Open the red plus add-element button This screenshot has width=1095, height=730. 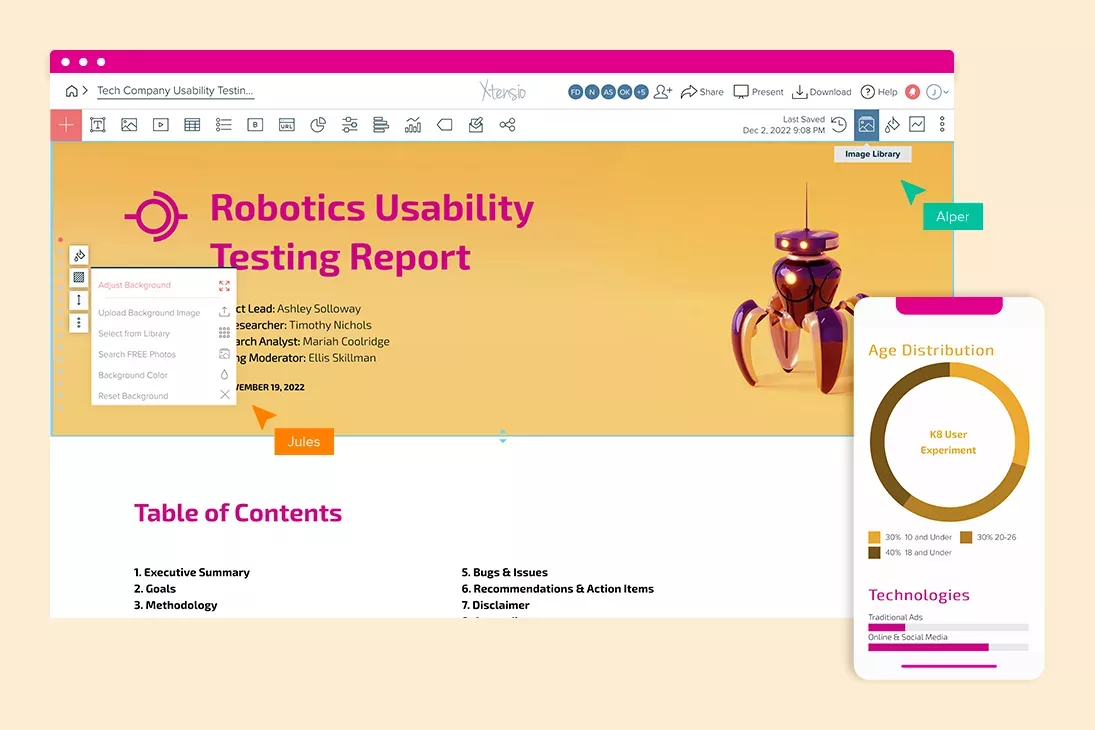(x=65, y=124)
